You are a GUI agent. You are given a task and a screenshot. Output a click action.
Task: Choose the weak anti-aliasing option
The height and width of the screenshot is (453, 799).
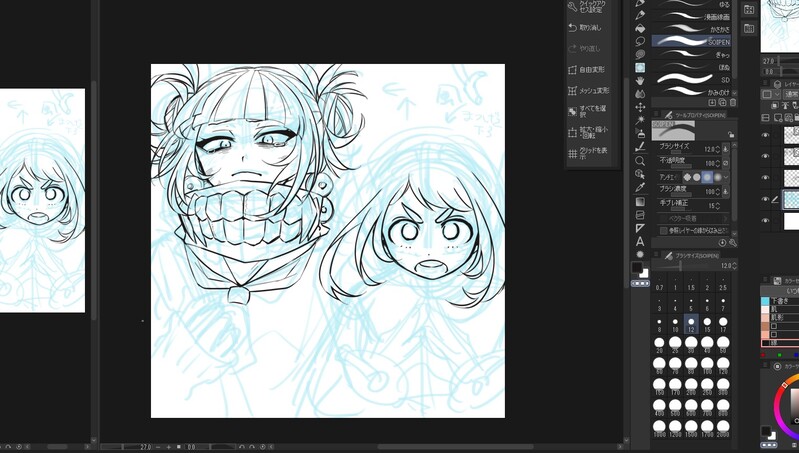tap(697, 177)
